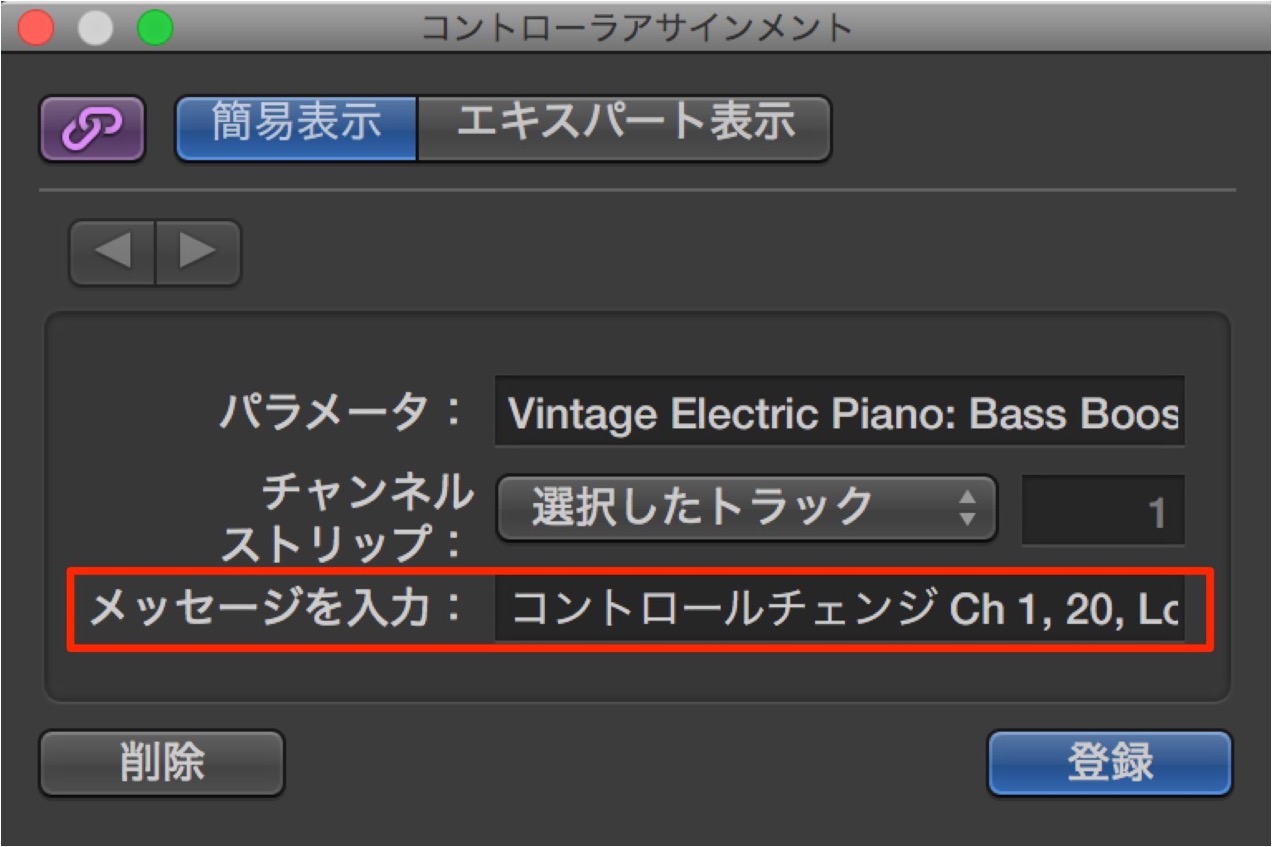
Task: Open the 選択したトラック channel strip dropdown
Action: coord(747,508)
